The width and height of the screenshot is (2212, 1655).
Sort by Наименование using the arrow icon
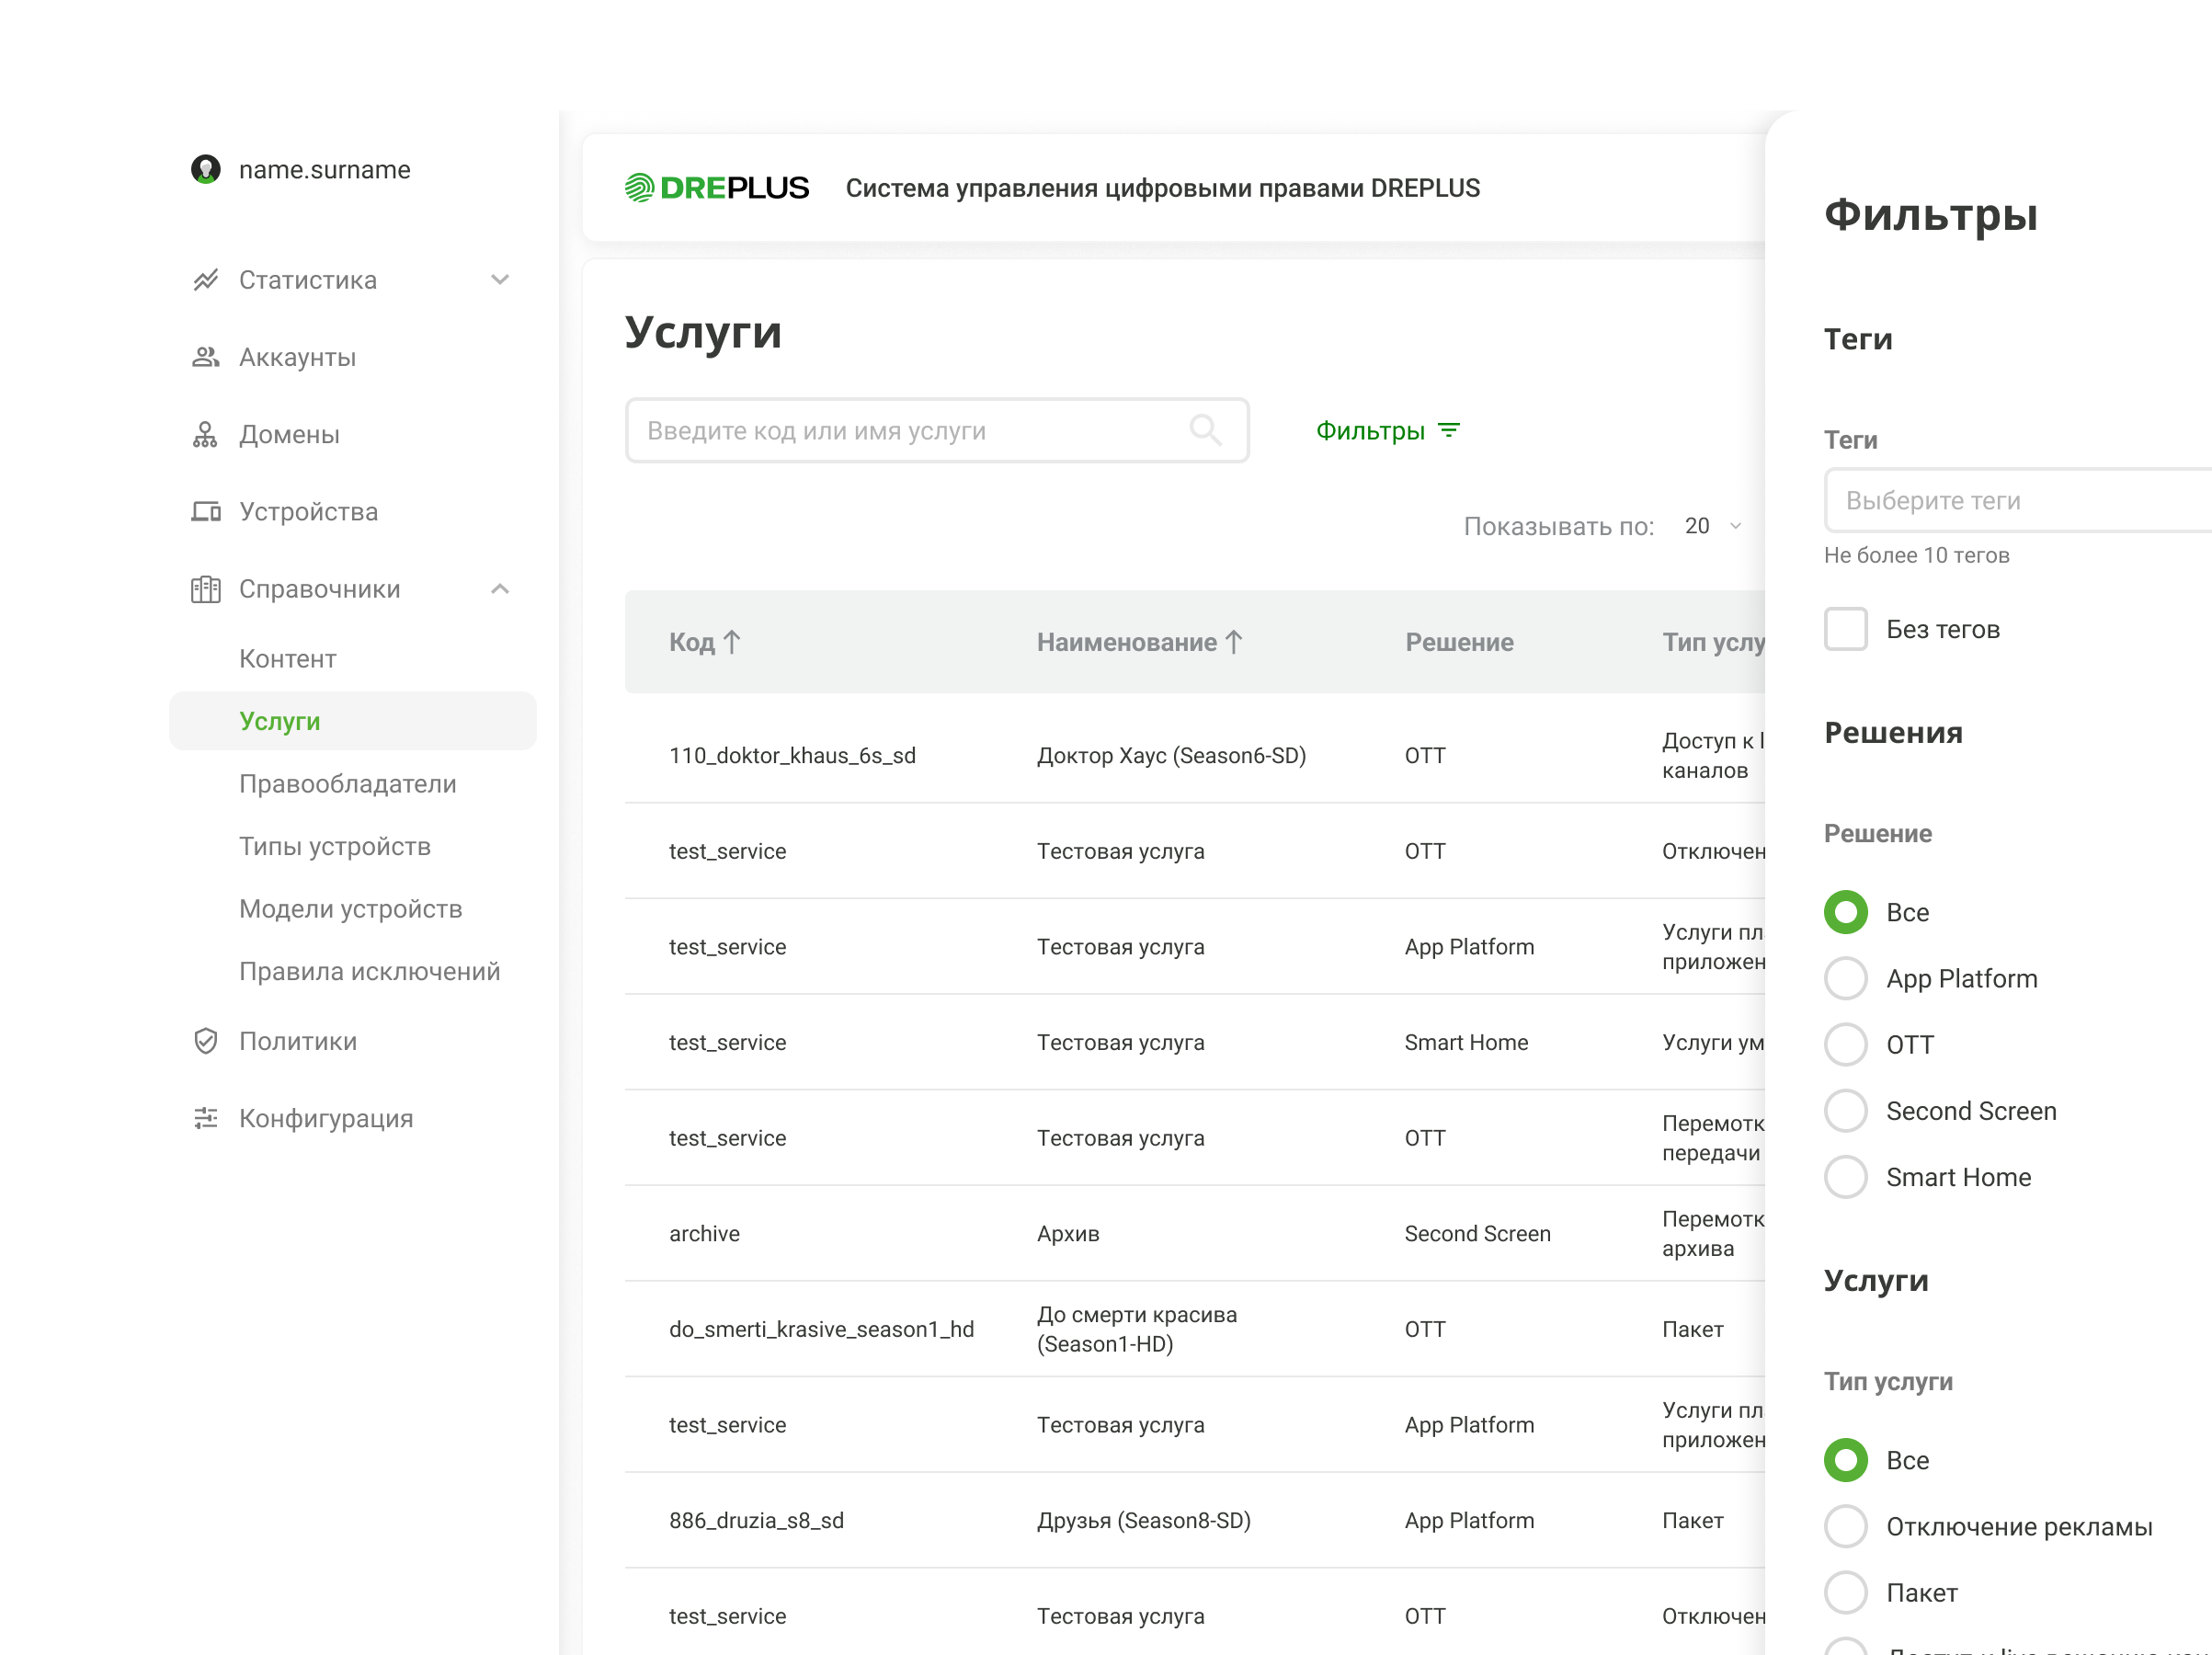pyautogui.click(x=1234, y=642)
